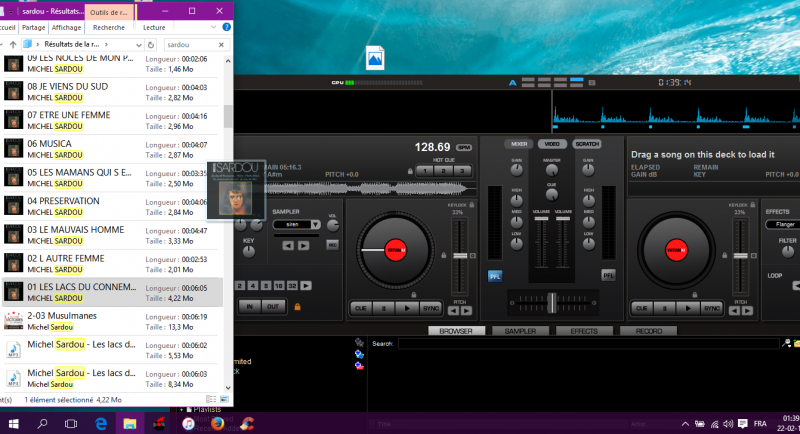Click the right deck pitch slider
The width and height of the screenshot is (800, 434).
(740, 256)
